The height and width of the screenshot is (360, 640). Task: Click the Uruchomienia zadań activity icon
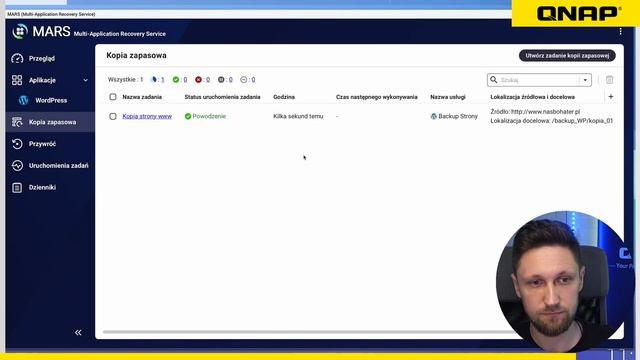click(x=17, y=165)
